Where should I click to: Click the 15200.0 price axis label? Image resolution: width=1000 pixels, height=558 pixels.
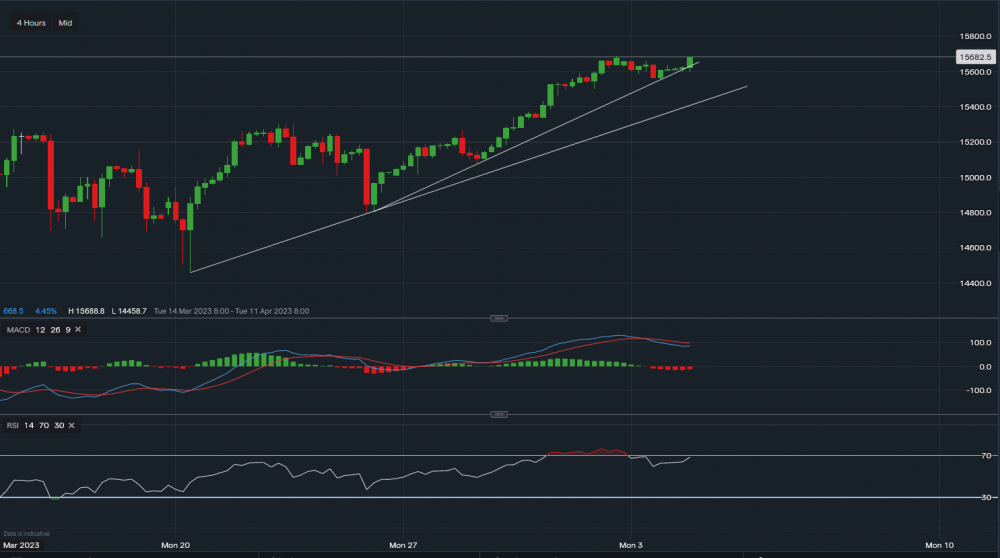976,142
